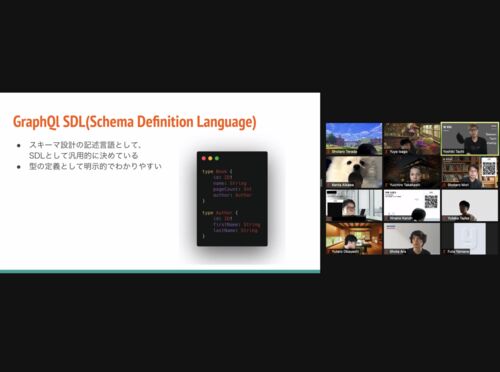Select the participant video with white slide and QR code

click(x=412, y=205)
